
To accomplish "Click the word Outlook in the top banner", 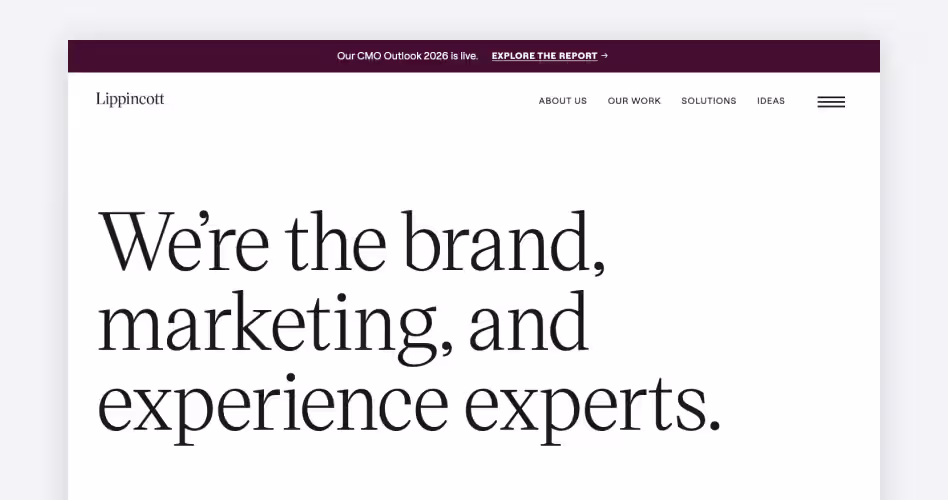I will coord(403,56).
